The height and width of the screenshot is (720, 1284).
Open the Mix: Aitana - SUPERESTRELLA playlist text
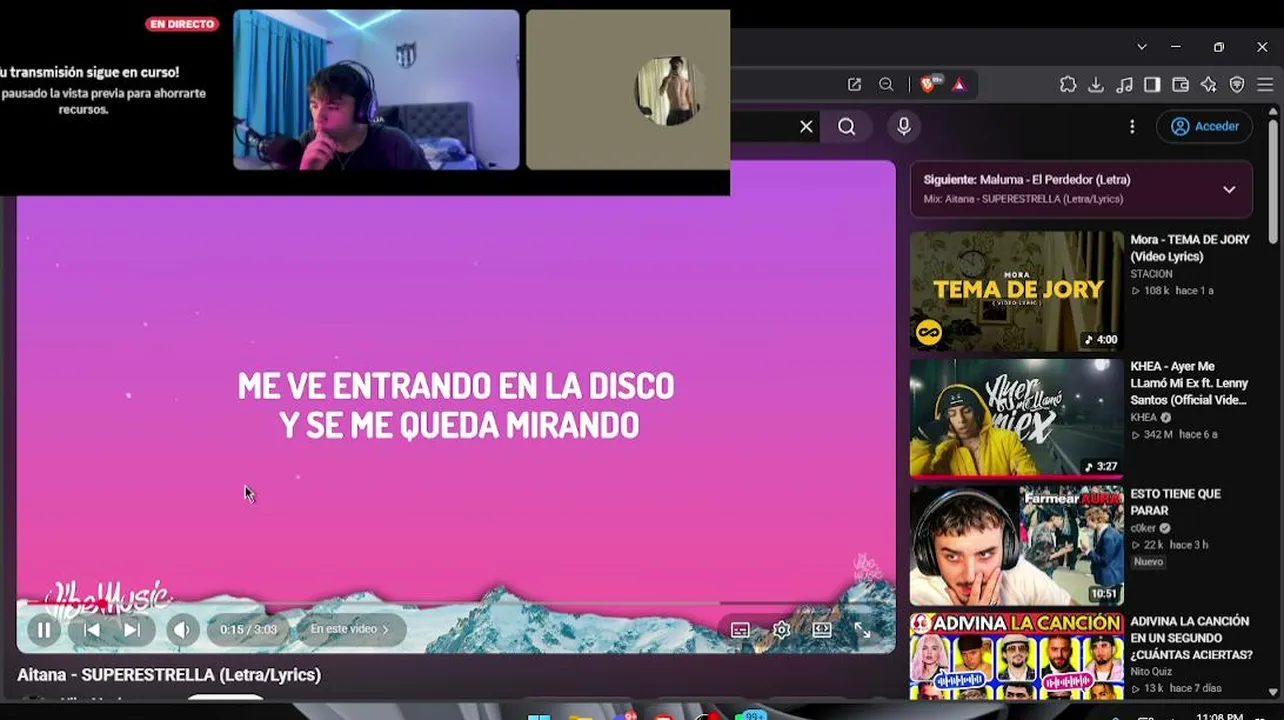[1023, 199]
